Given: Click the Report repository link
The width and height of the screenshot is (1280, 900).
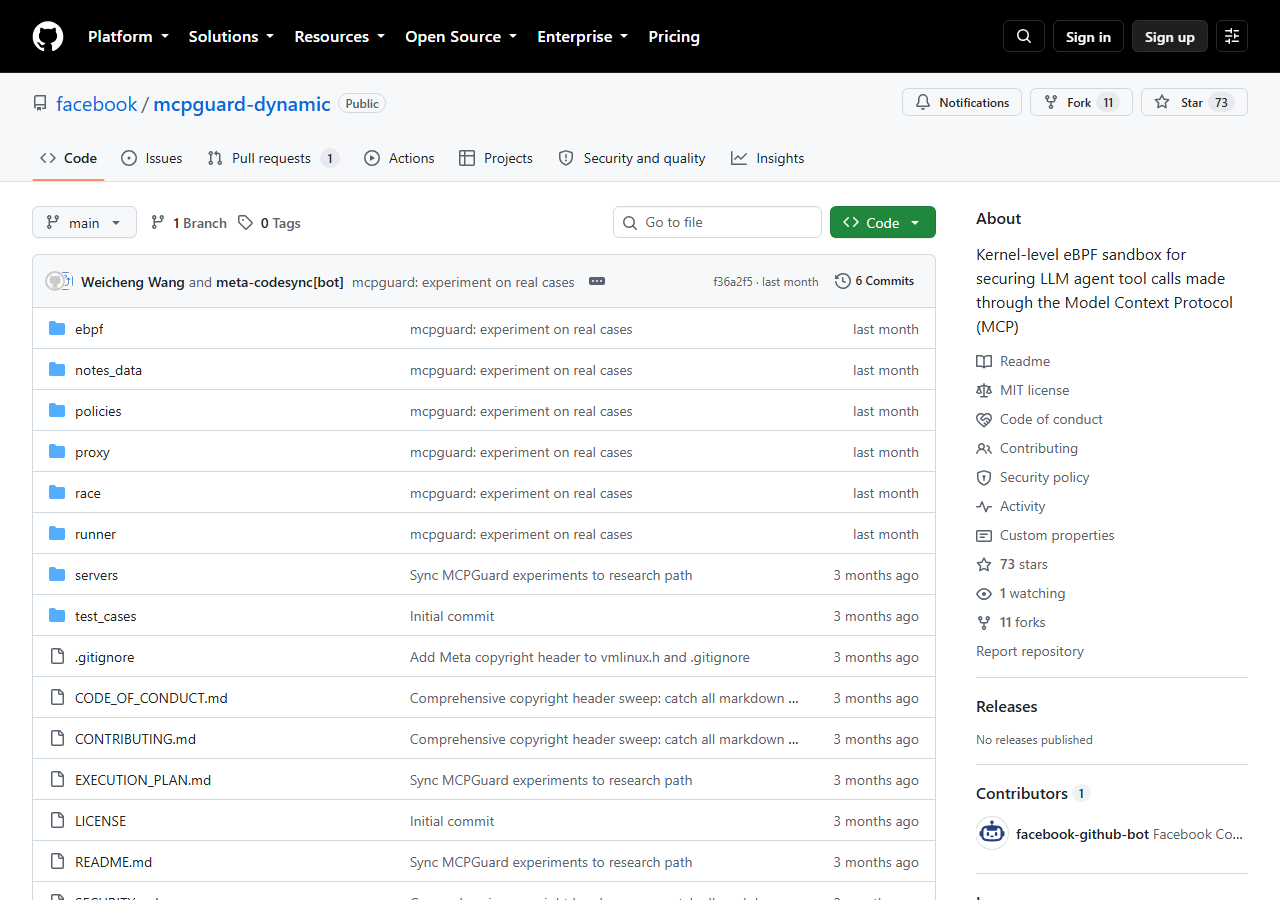Looking at the screenshot, I should point(1030,651).
